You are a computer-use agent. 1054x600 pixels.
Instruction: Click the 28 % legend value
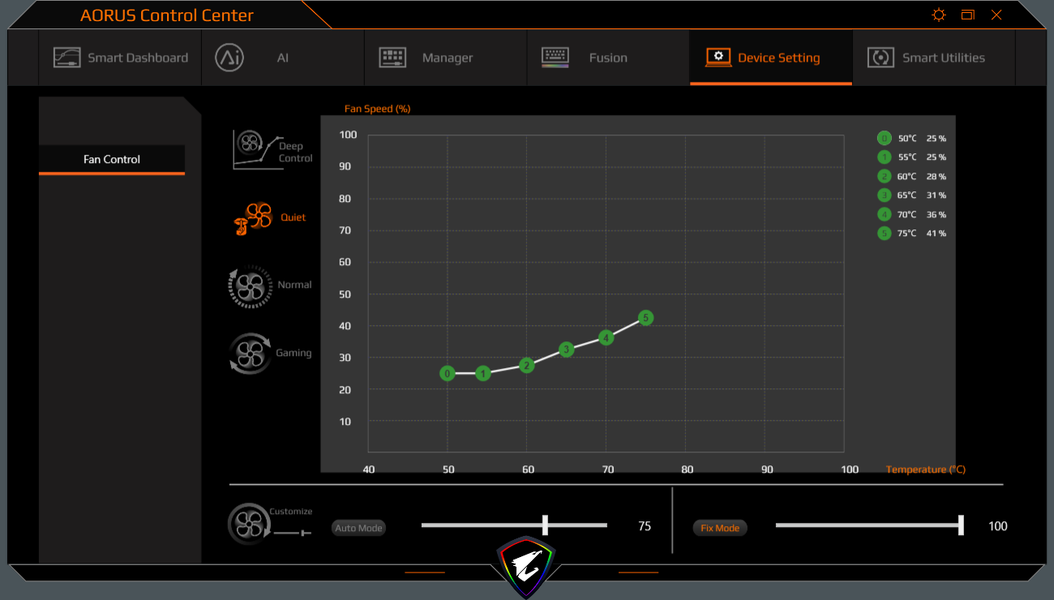pos(936,176)
